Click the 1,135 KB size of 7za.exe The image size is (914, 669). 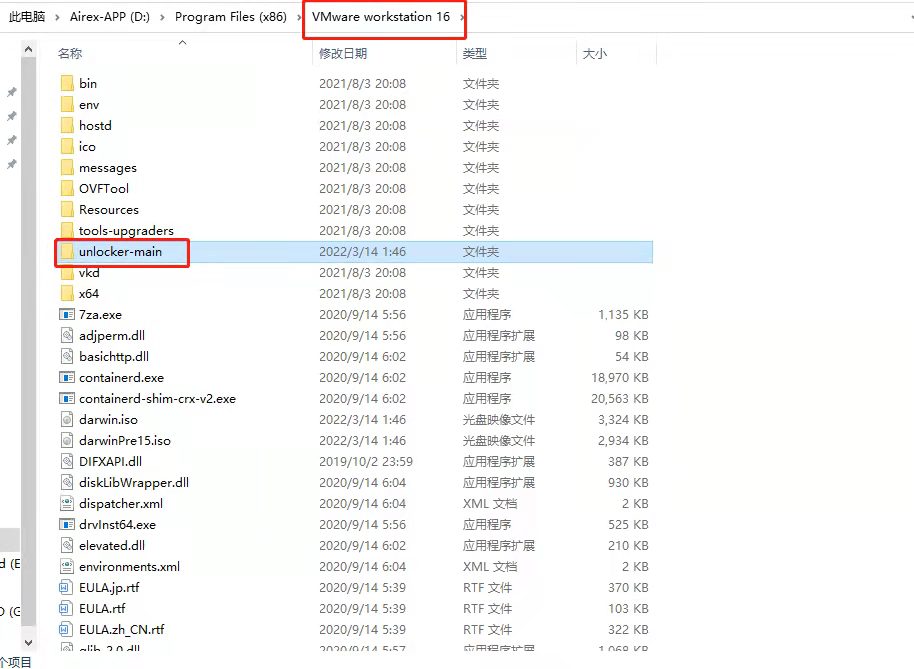coord(623,315)
